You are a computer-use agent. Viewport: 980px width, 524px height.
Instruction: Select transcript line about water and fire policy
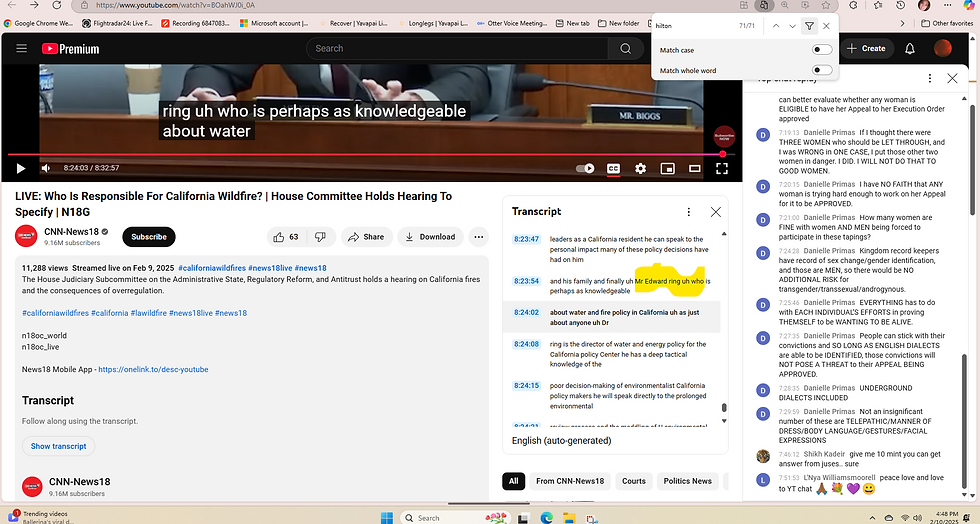point(612,317)
